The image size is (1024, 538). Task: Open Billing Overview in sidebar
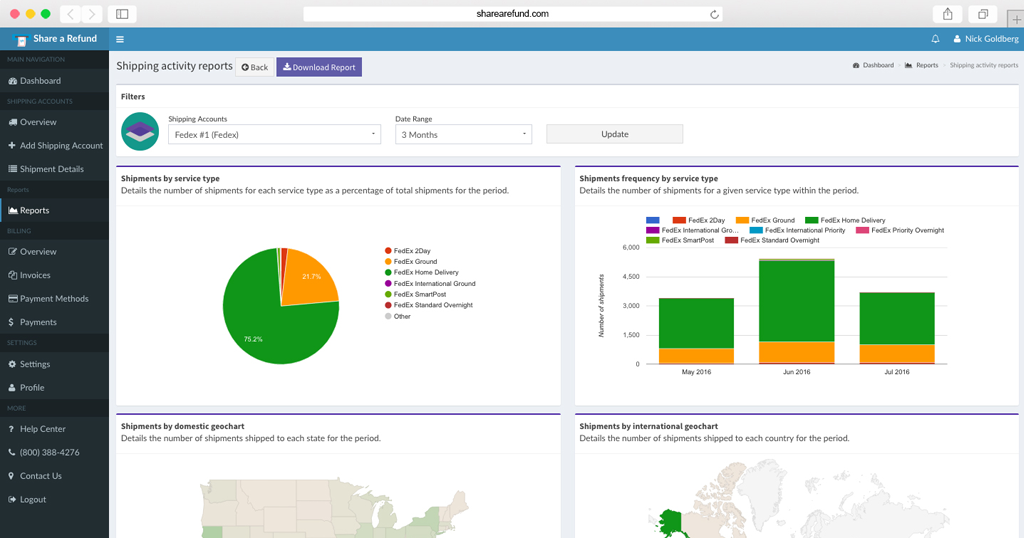pyautogui.click(x=55, y=252)
